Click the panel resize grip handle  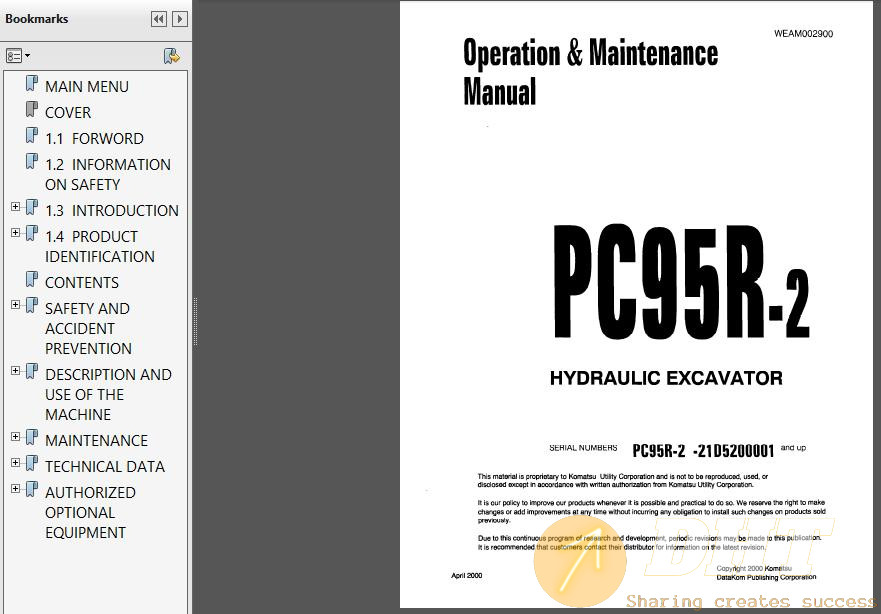195,322
